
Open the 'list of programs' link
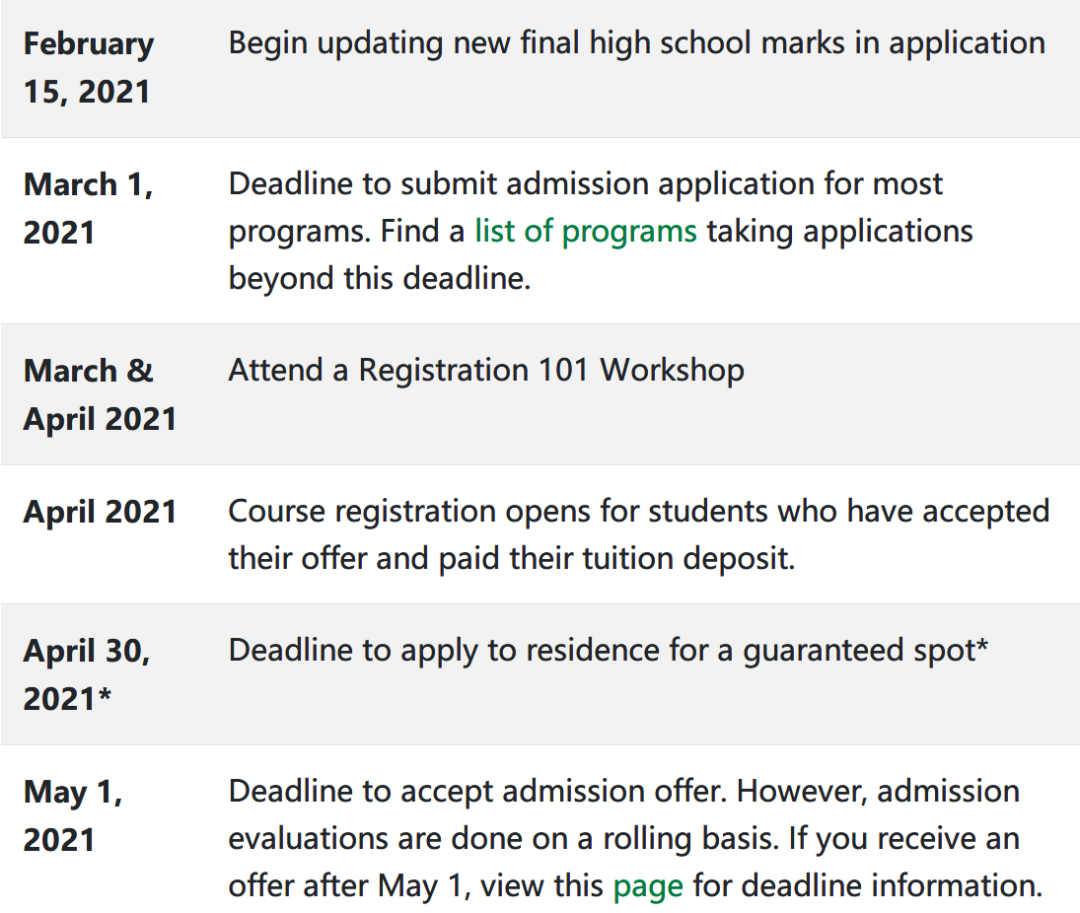(585, 231)
